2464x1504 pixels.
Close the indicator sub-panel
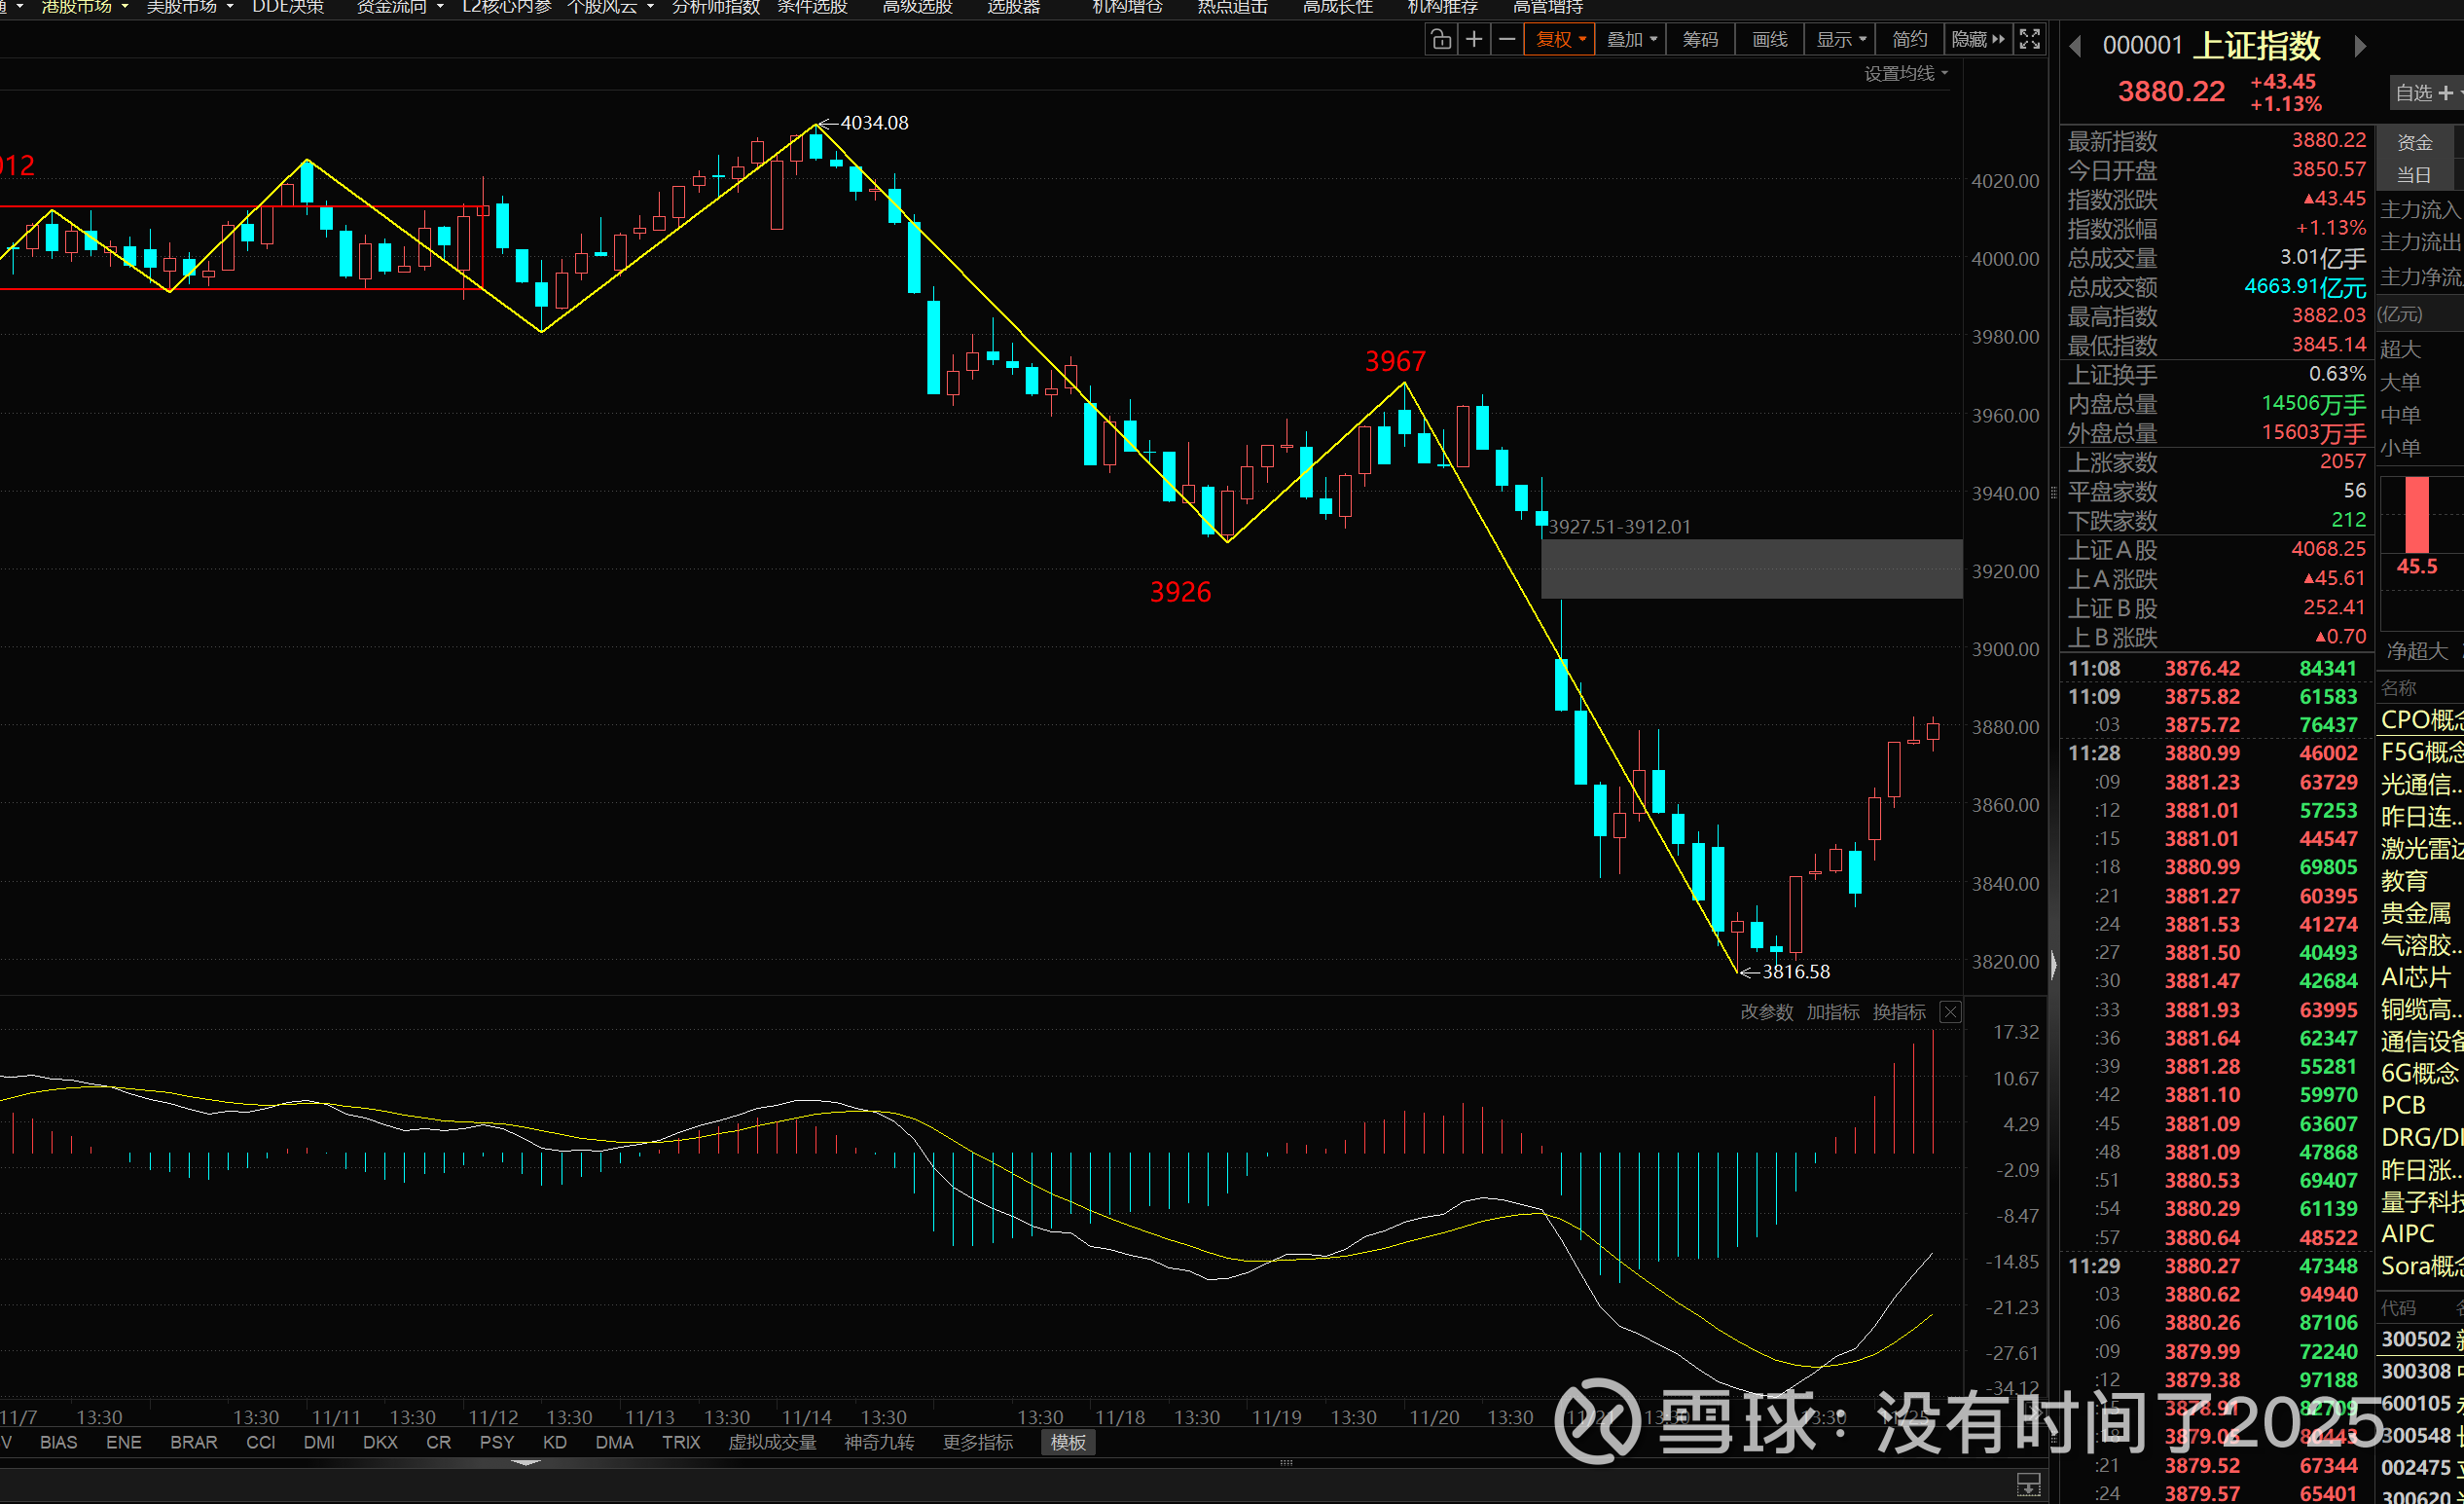click(1950, 1012)
